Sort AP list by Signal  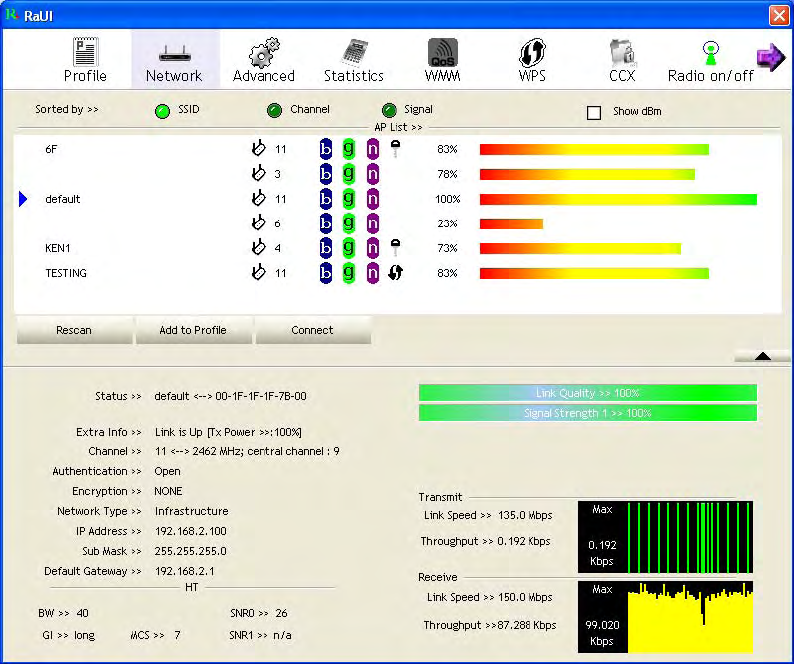pos(389,110)
